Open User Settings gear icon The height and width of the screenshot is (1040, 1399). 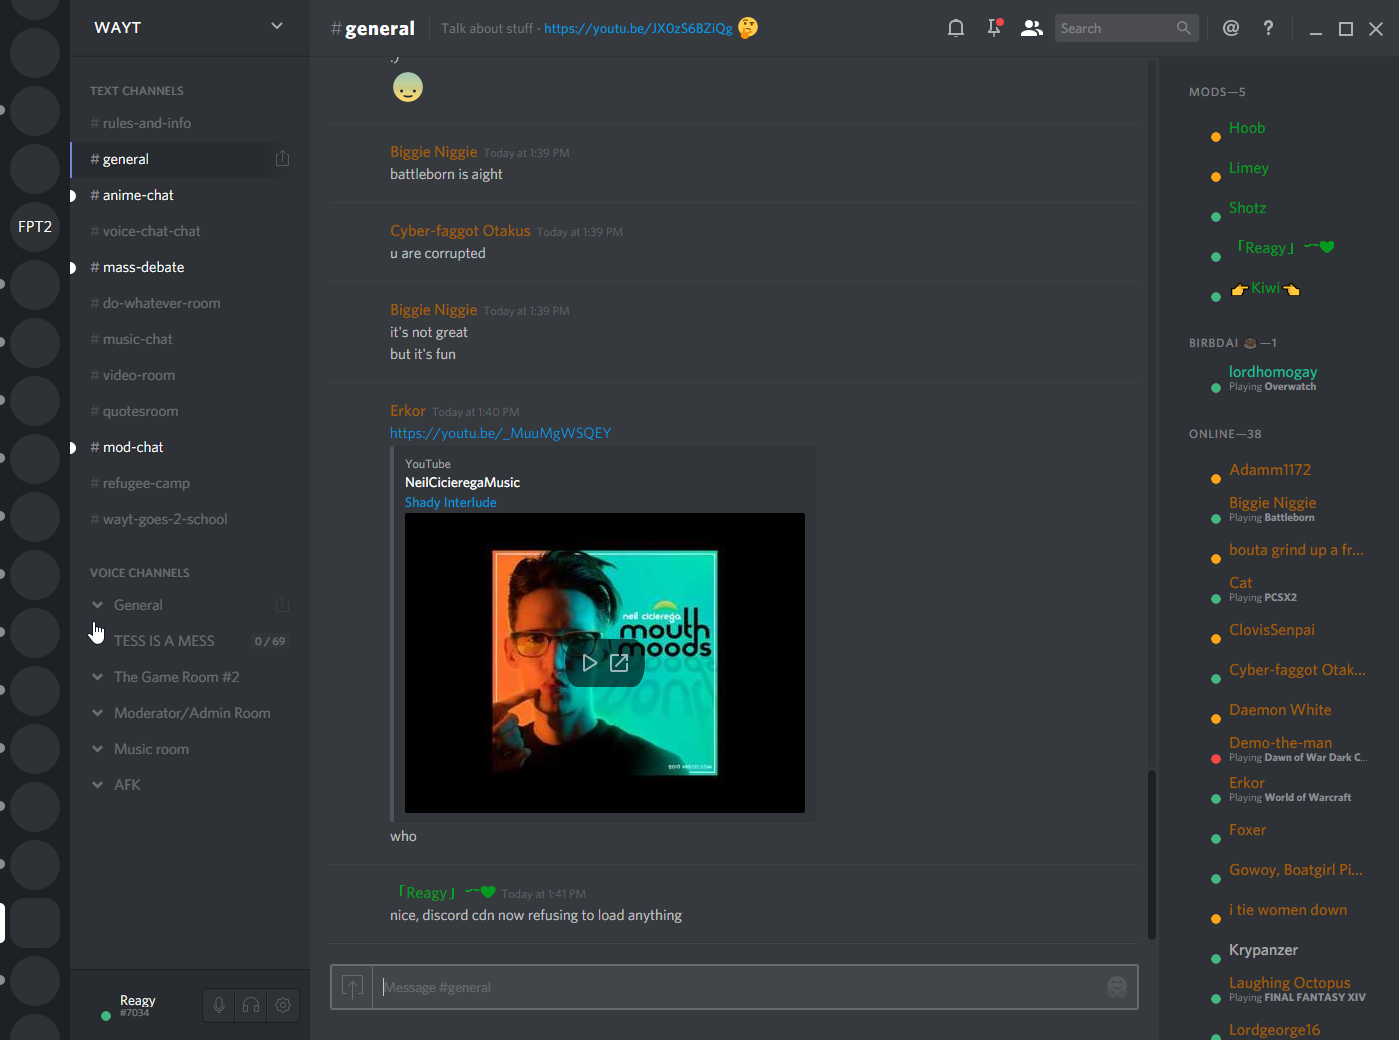[x=283, y=1005]
